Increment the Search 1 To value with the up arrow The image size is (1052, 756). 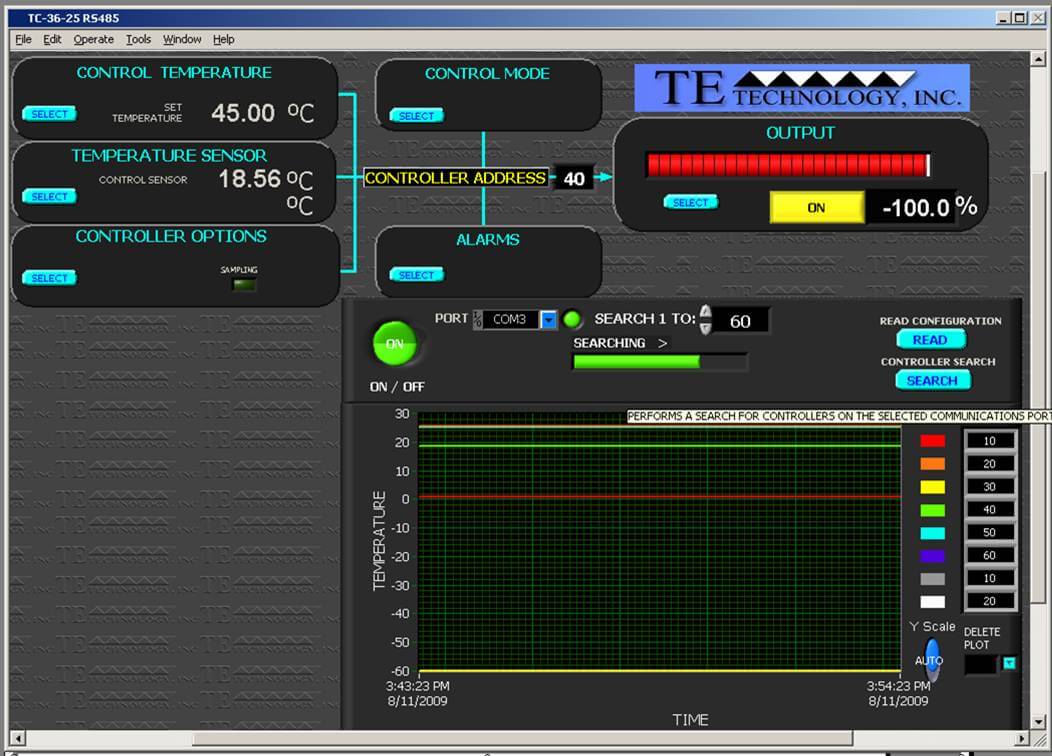tap(707, 314)
